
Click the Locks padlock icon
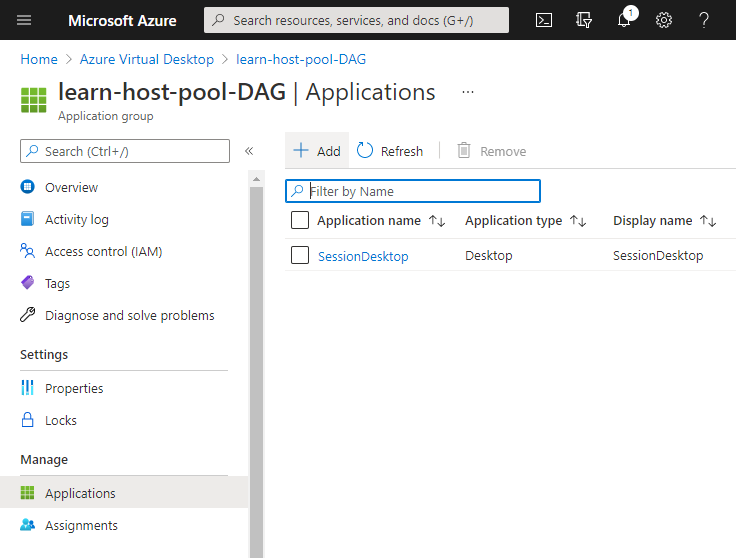(x=28, y=420)
